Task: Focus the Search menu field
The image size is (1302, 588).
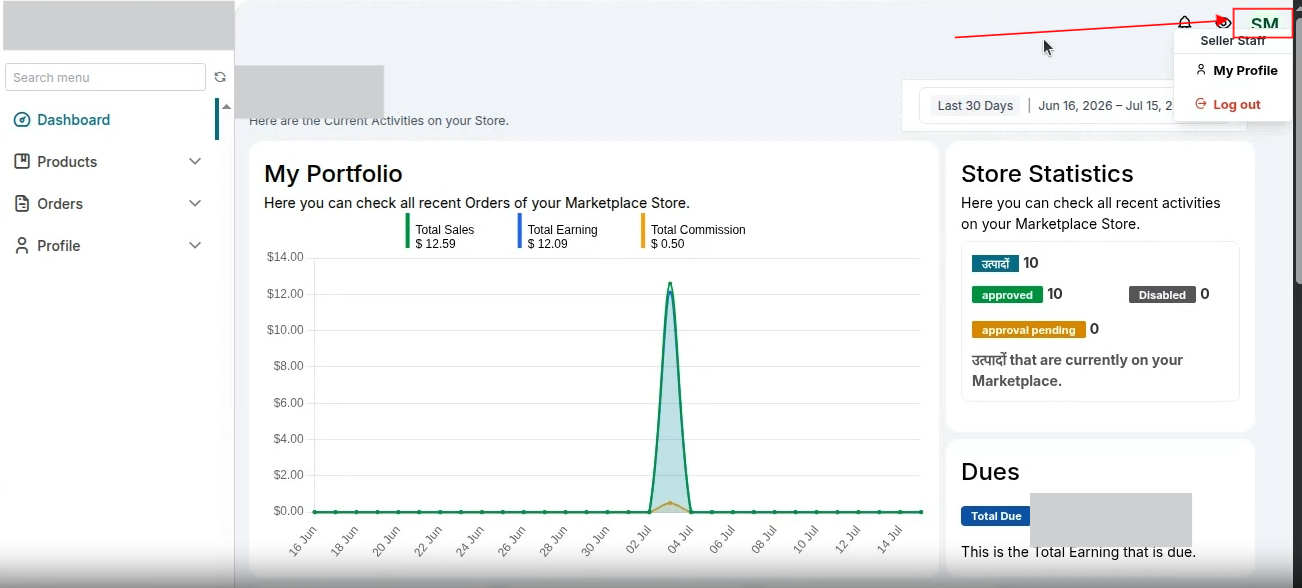Action: [x=105, y=77]
